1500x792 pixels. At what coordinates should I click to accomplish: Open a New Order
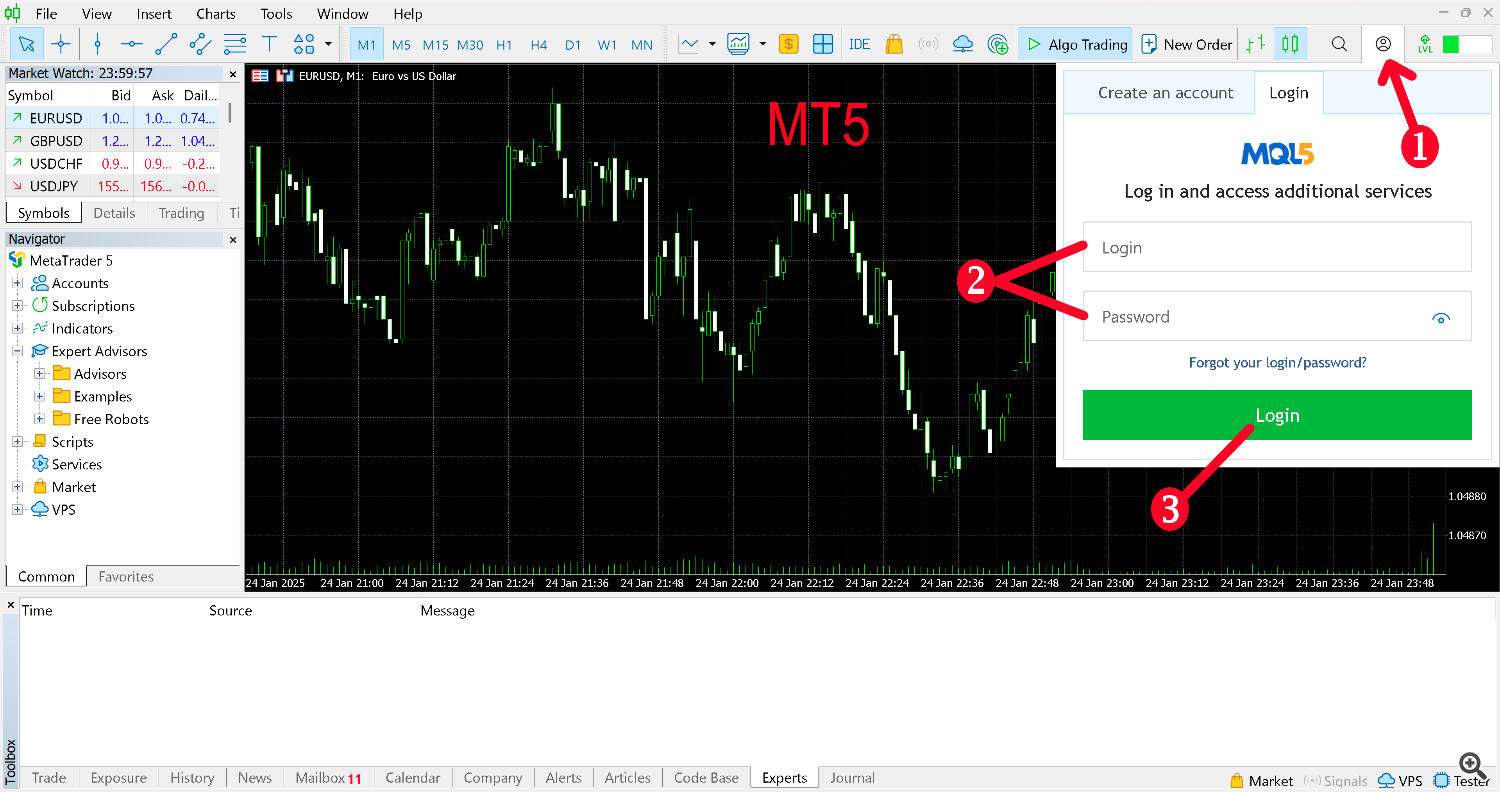pos(1187,44)
